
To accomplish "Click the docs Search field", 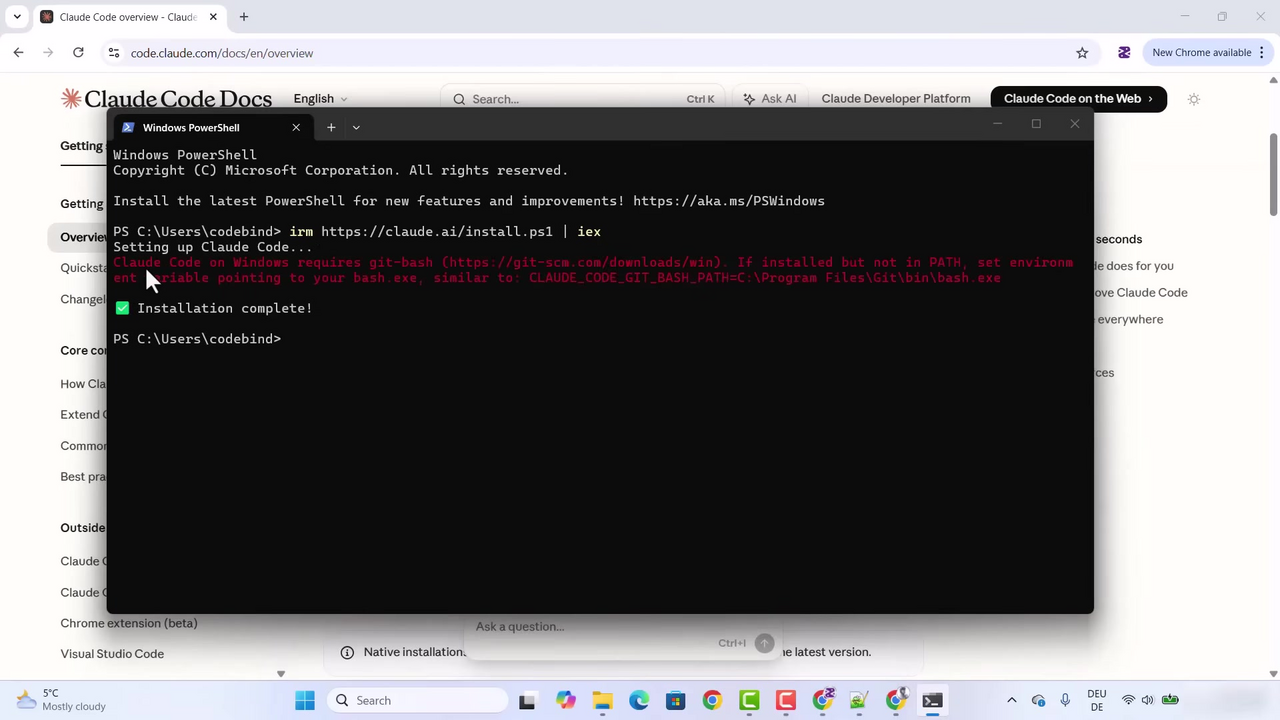I will pyautogui.click(x=582, y=99).
